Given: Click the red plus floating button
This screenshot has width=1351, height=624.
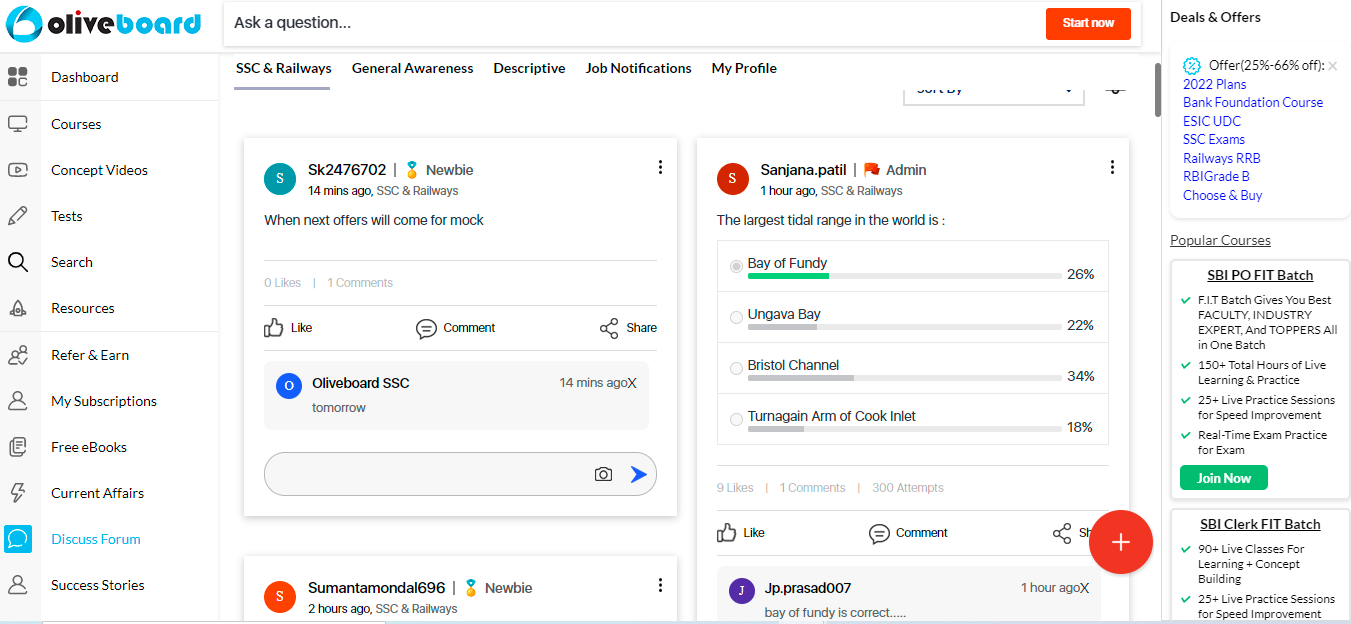Looking at the screenshot, I should [x=1121, y=542].
